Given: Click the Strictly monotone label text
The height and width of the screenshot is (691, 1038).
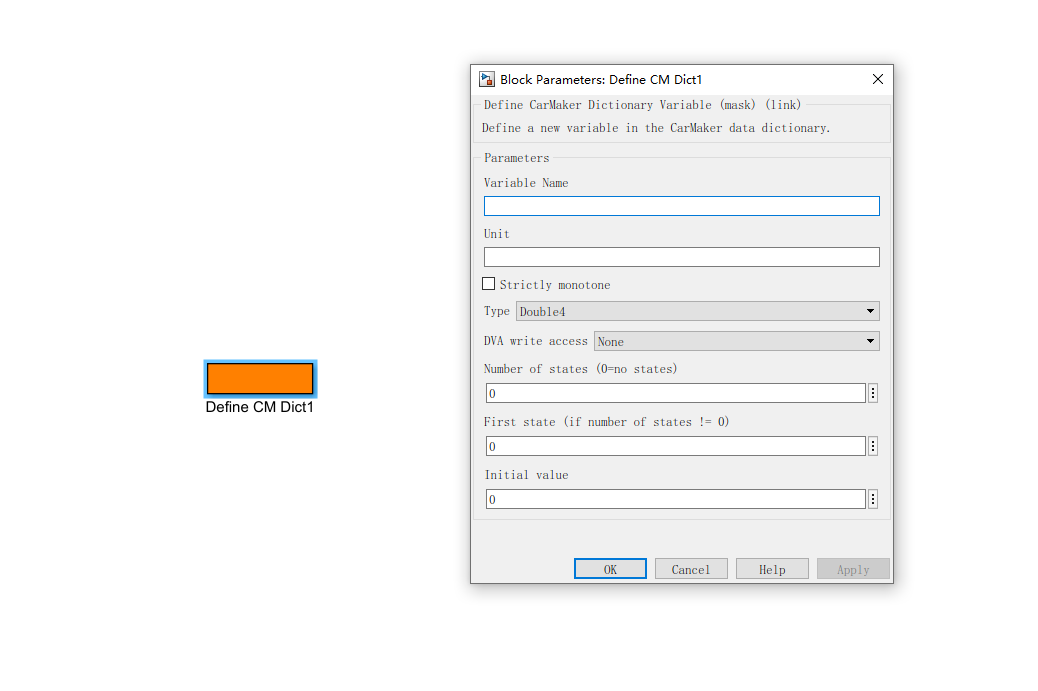Looking at the screenshot, I should (x=555, y=285).
